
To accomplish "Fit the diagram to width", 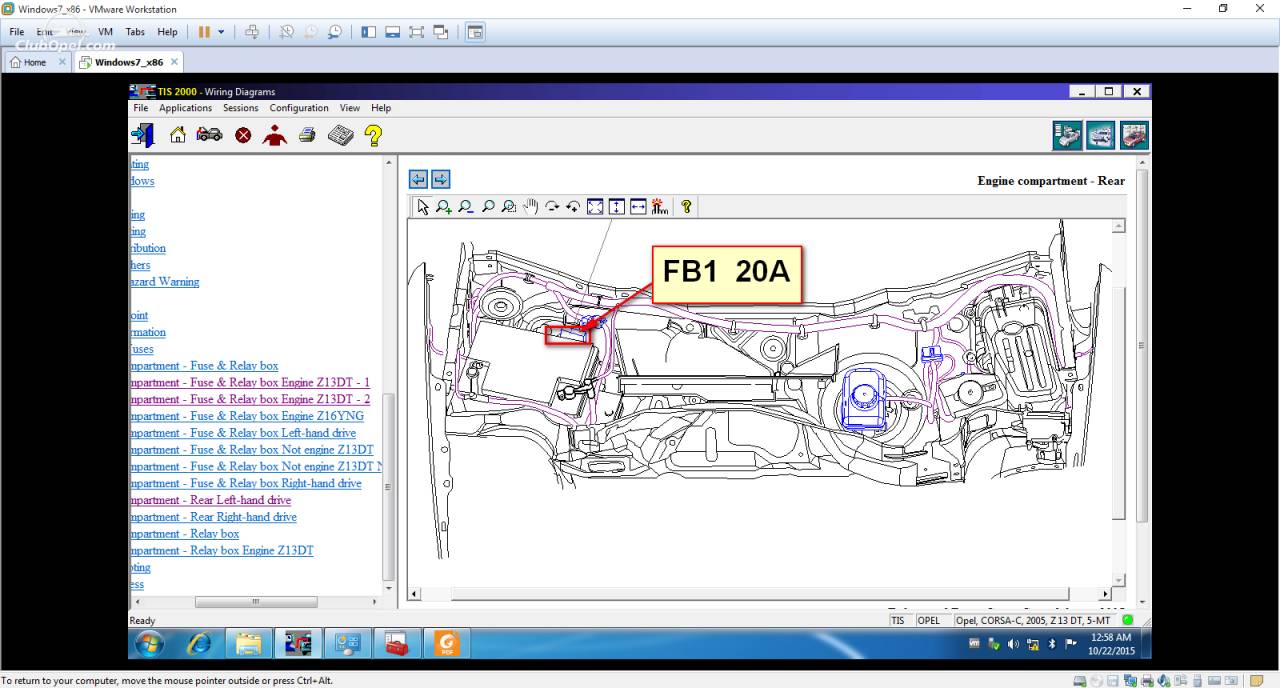I will [638, 207].
